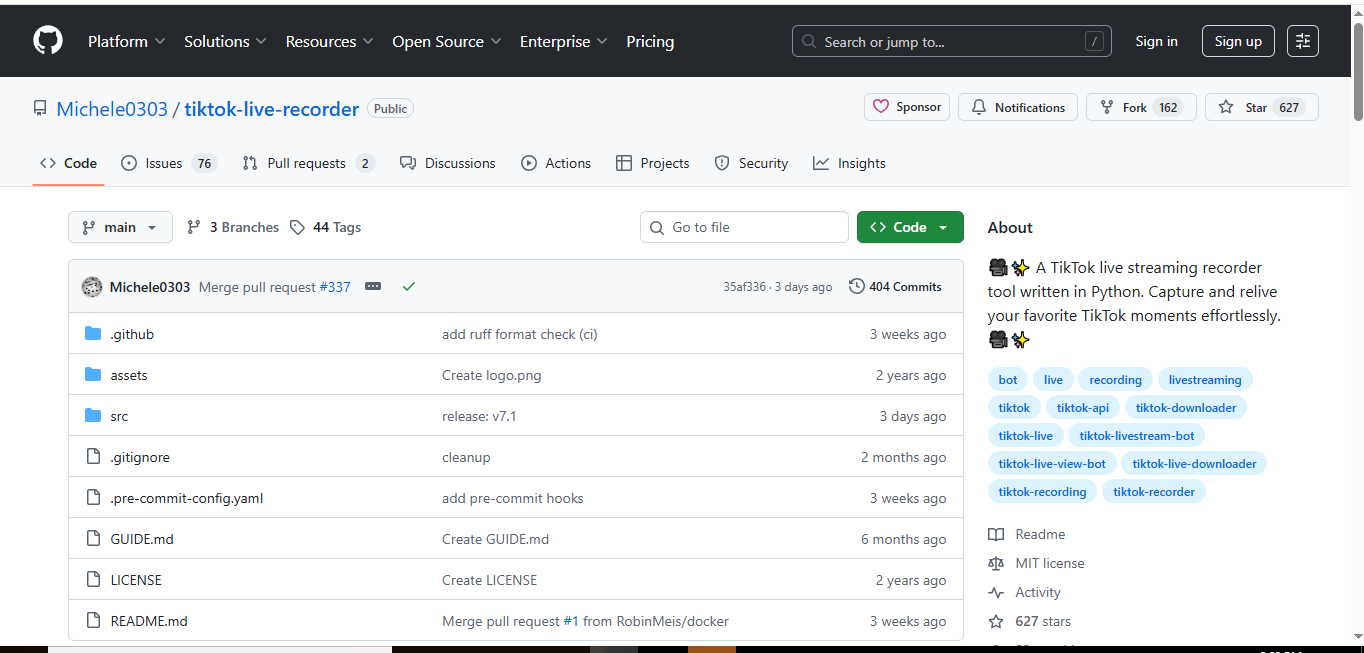Expand the Resources menu

click(x=329, y=41)
